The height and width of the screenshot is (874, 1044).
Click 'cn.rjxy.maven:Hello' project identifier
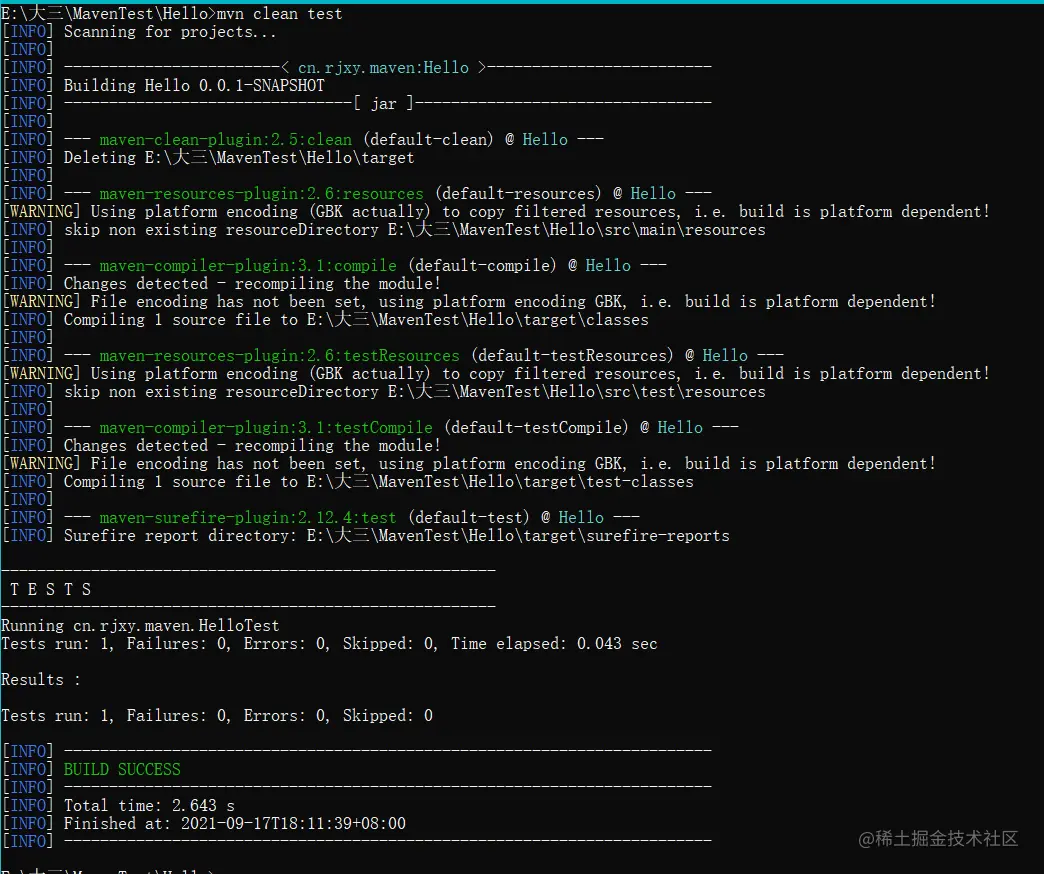point(383,67)
